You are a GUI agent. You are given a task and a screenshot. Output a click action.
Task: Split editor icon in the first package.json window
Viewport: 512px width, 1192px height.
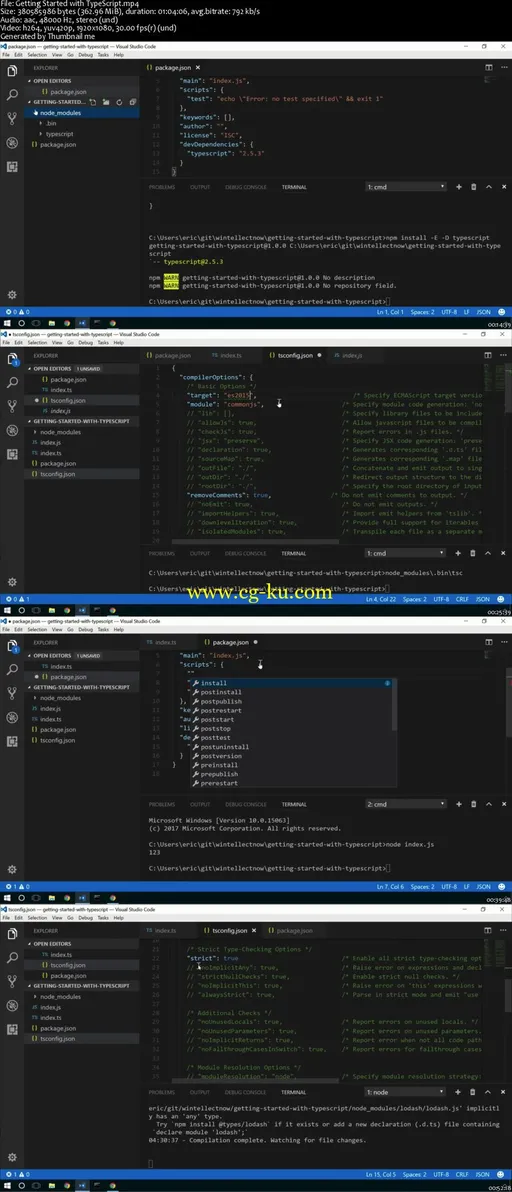coord(488,68)
